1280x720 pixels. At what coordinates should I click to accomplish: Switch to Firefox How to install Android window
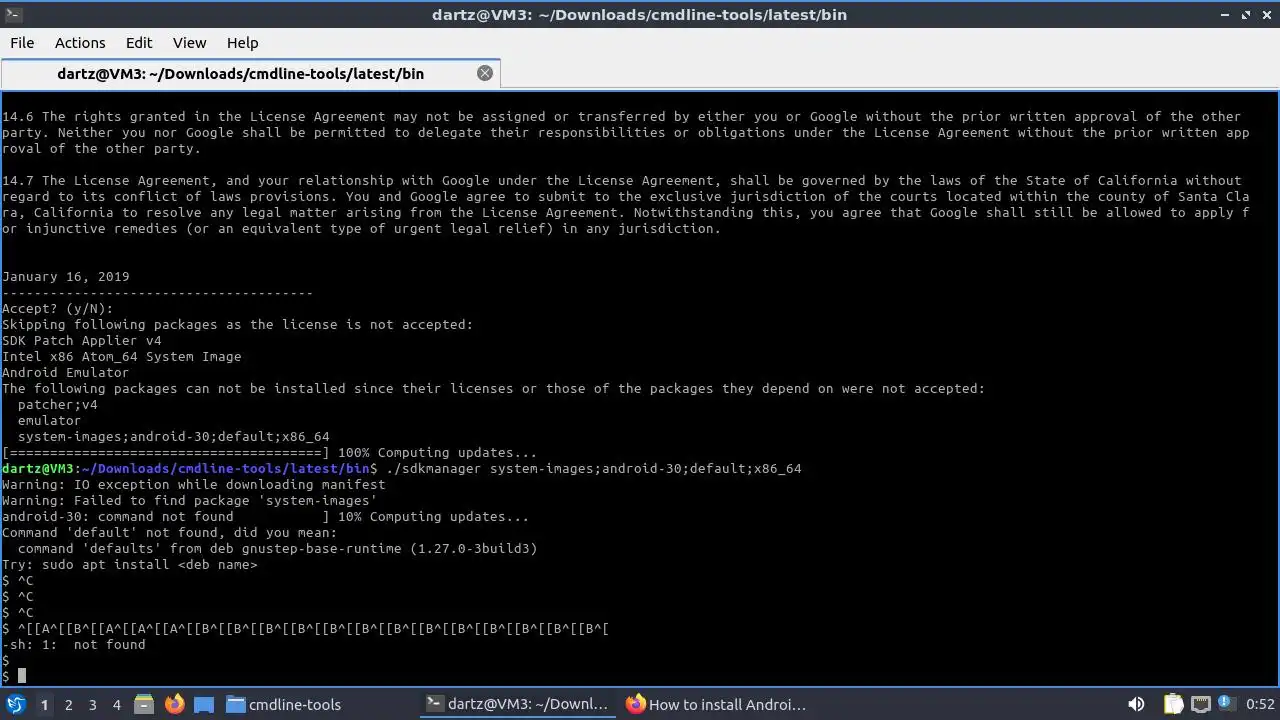(x=718, y=704)
